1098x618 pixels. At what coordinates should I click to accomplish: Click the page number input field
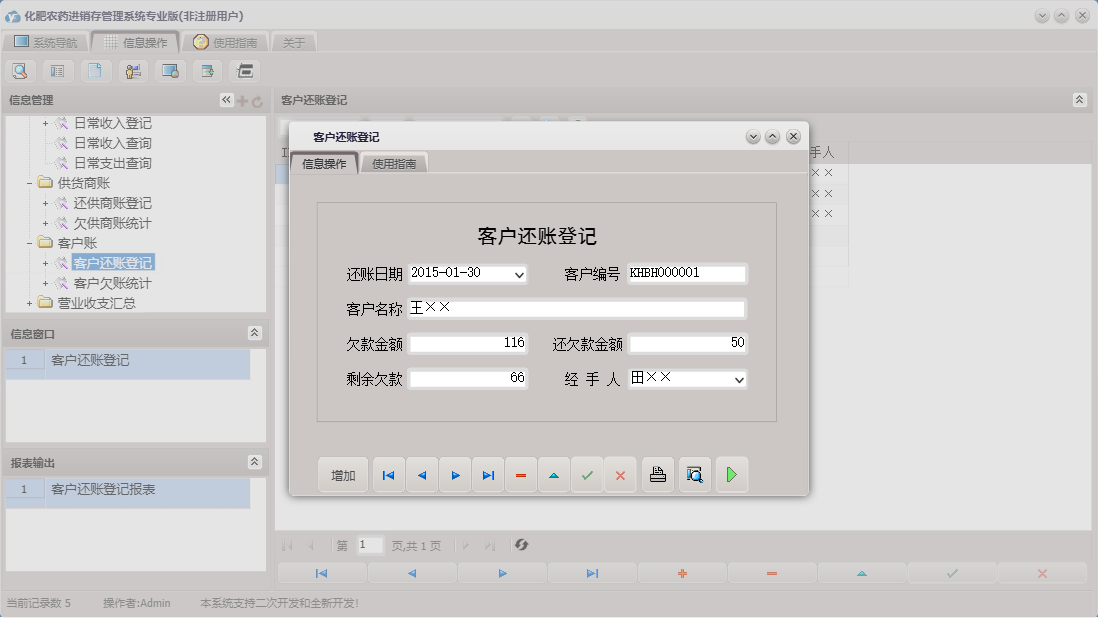(x=368, y=545)
